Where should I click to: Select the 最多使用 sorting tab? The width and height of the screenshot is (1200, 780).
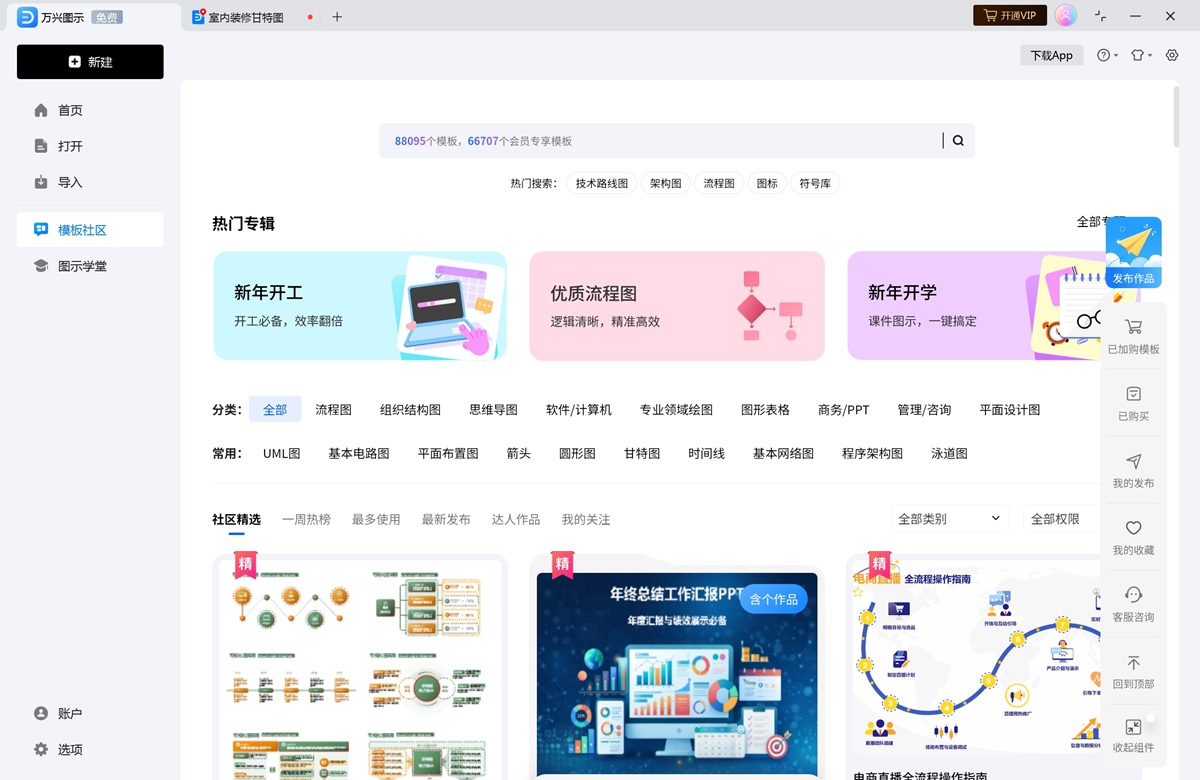[376, 519]
